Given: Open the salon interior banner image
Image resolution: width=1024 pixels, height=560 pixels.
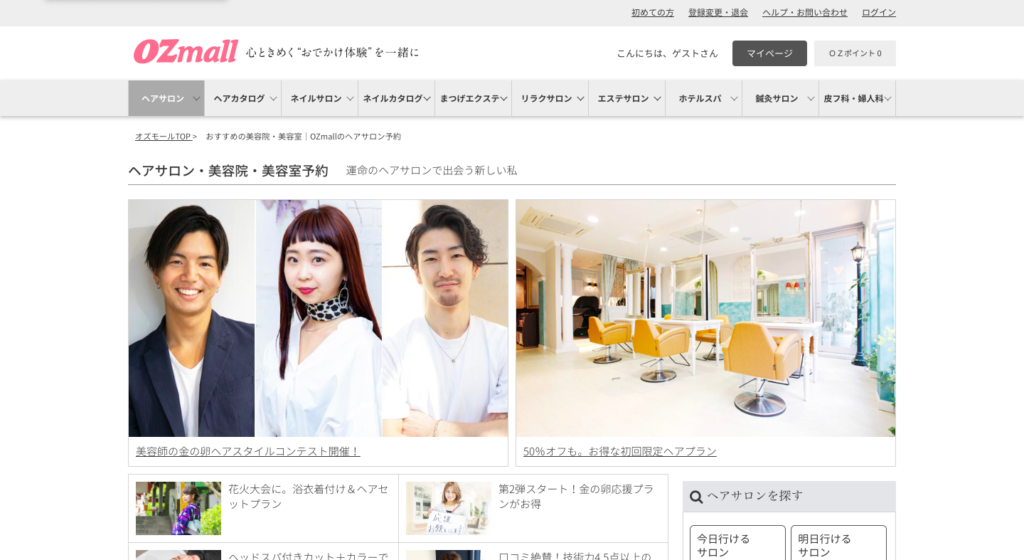Looking at the screenshot, I should pyautogui.click(x=705, y=318).
